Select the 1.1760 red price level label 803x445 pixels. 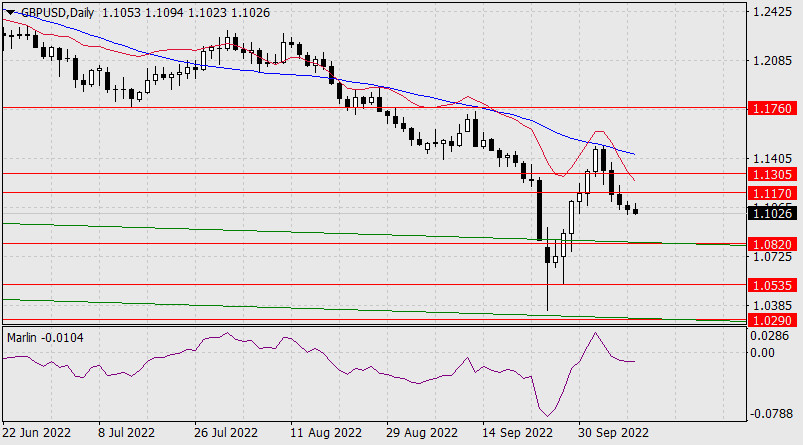point(772,109)
